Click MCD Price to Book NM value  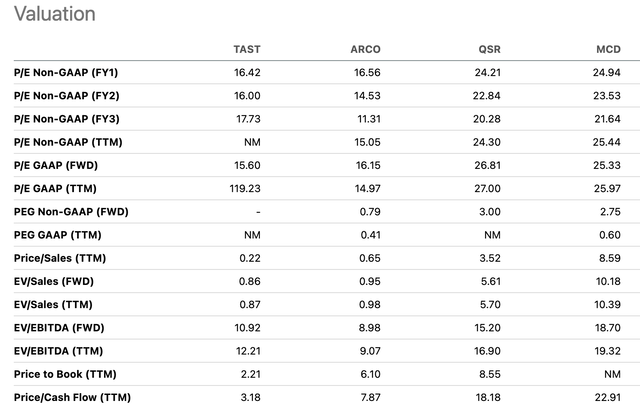click(x=612, y=374)
